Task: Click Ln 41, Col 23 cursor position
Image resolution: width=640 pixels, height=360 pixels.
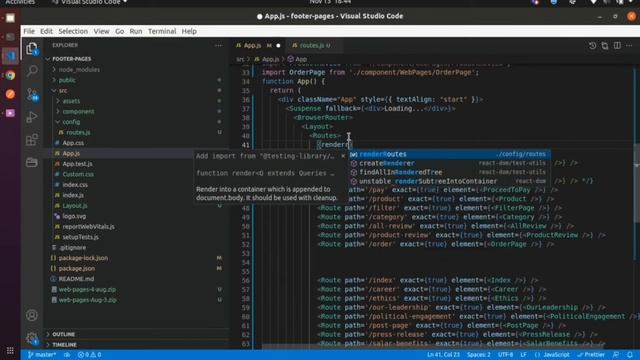Action: 443,355
